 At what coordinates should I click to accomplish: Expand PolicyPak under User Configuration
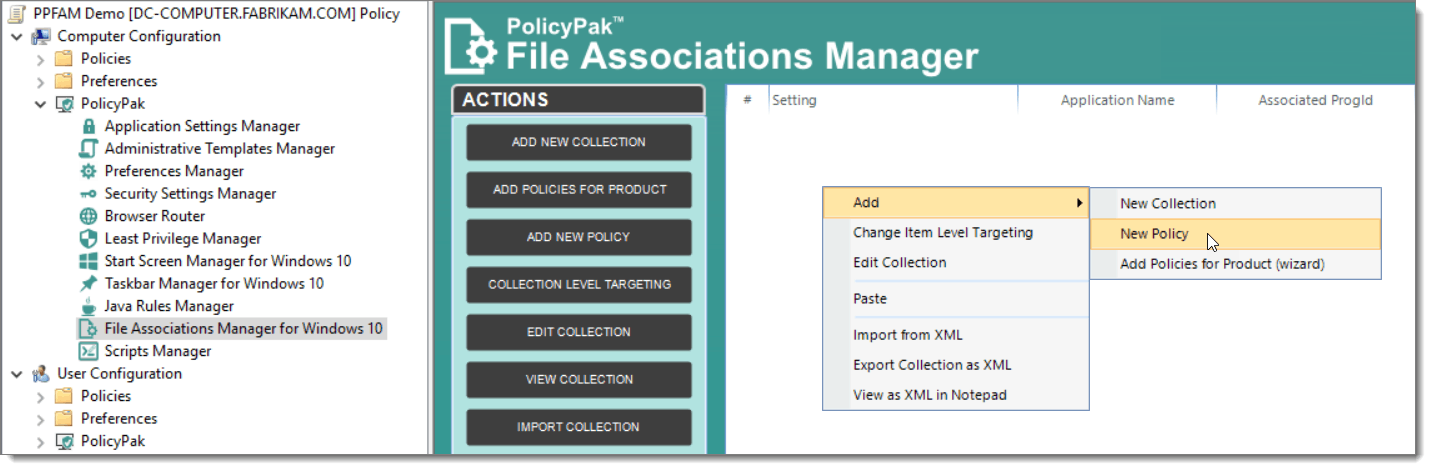[x=41, y=441]
